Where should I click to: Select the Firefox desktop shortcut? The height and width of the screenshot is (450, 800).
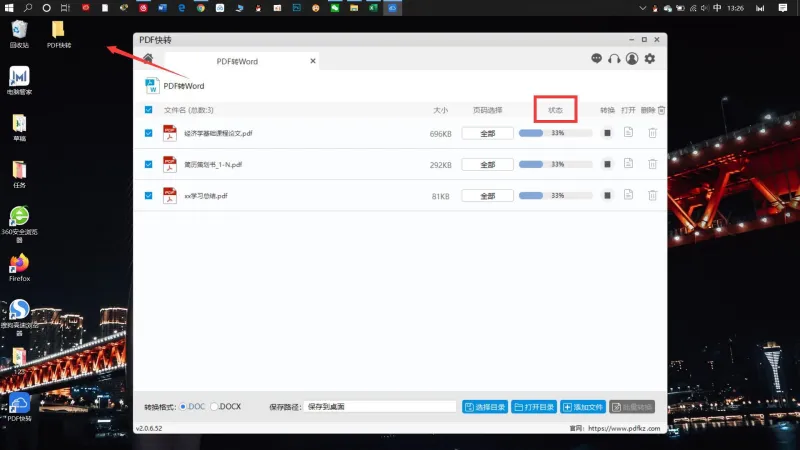pyautogui.click(x=19, y=267)
